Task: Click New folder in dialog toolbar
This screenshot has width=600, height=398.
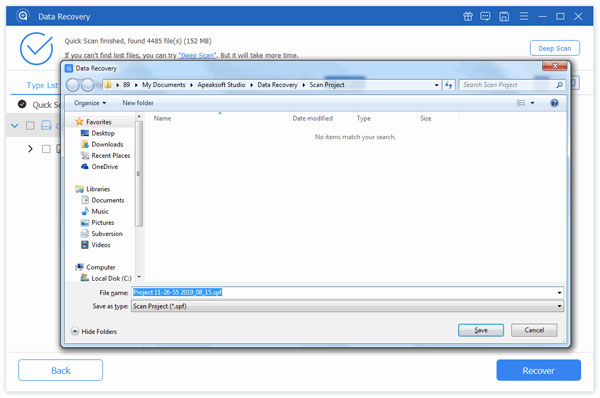Action: 138,103
